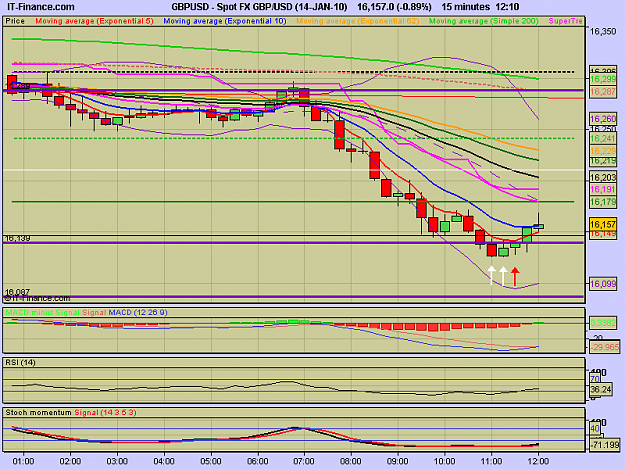This screenshot has width=625, height=469.
Task: Select Moving average (Exponential 5) legend entry
Action: click(94, 21)
